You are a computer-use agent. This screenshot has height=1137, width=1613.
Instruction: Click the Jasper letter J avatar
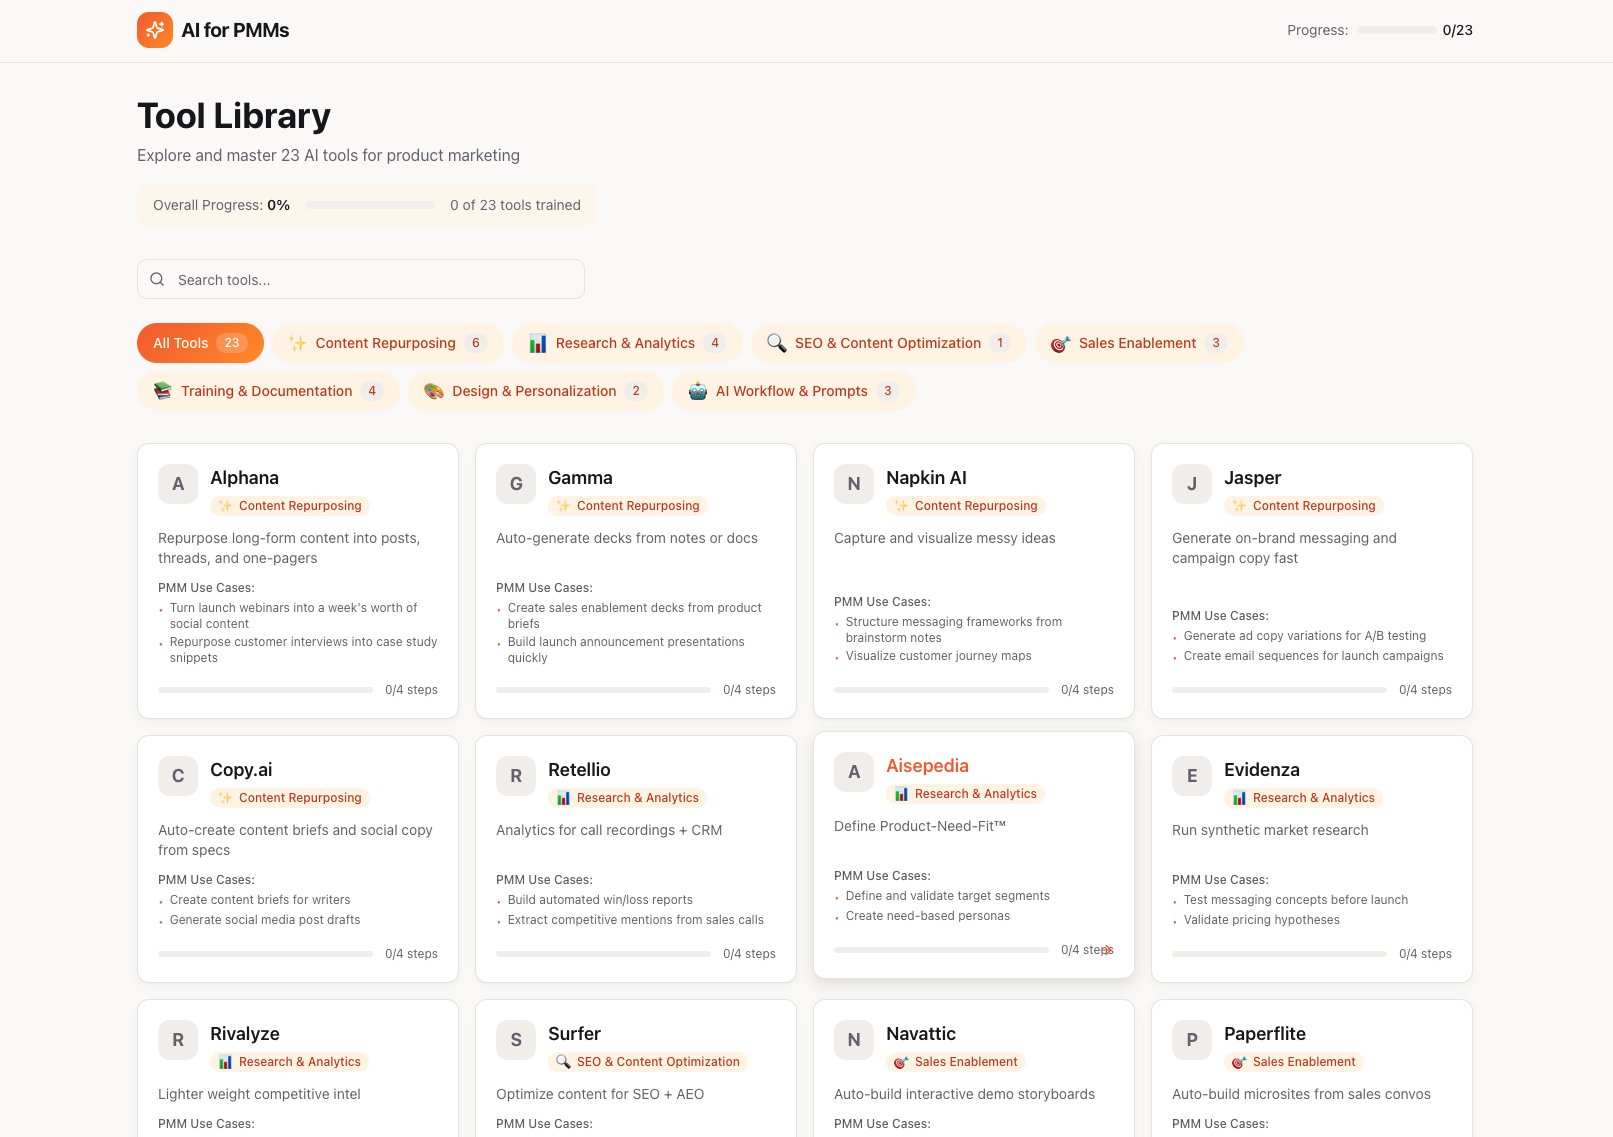point(1192,484)
